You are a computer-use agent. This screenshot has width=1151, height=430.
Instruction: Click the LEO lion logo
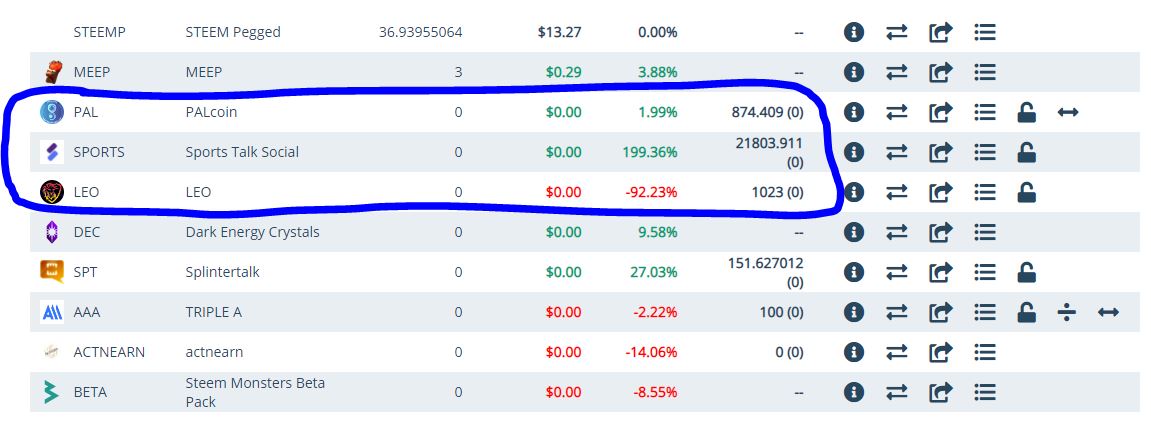[x=52, y=192]
